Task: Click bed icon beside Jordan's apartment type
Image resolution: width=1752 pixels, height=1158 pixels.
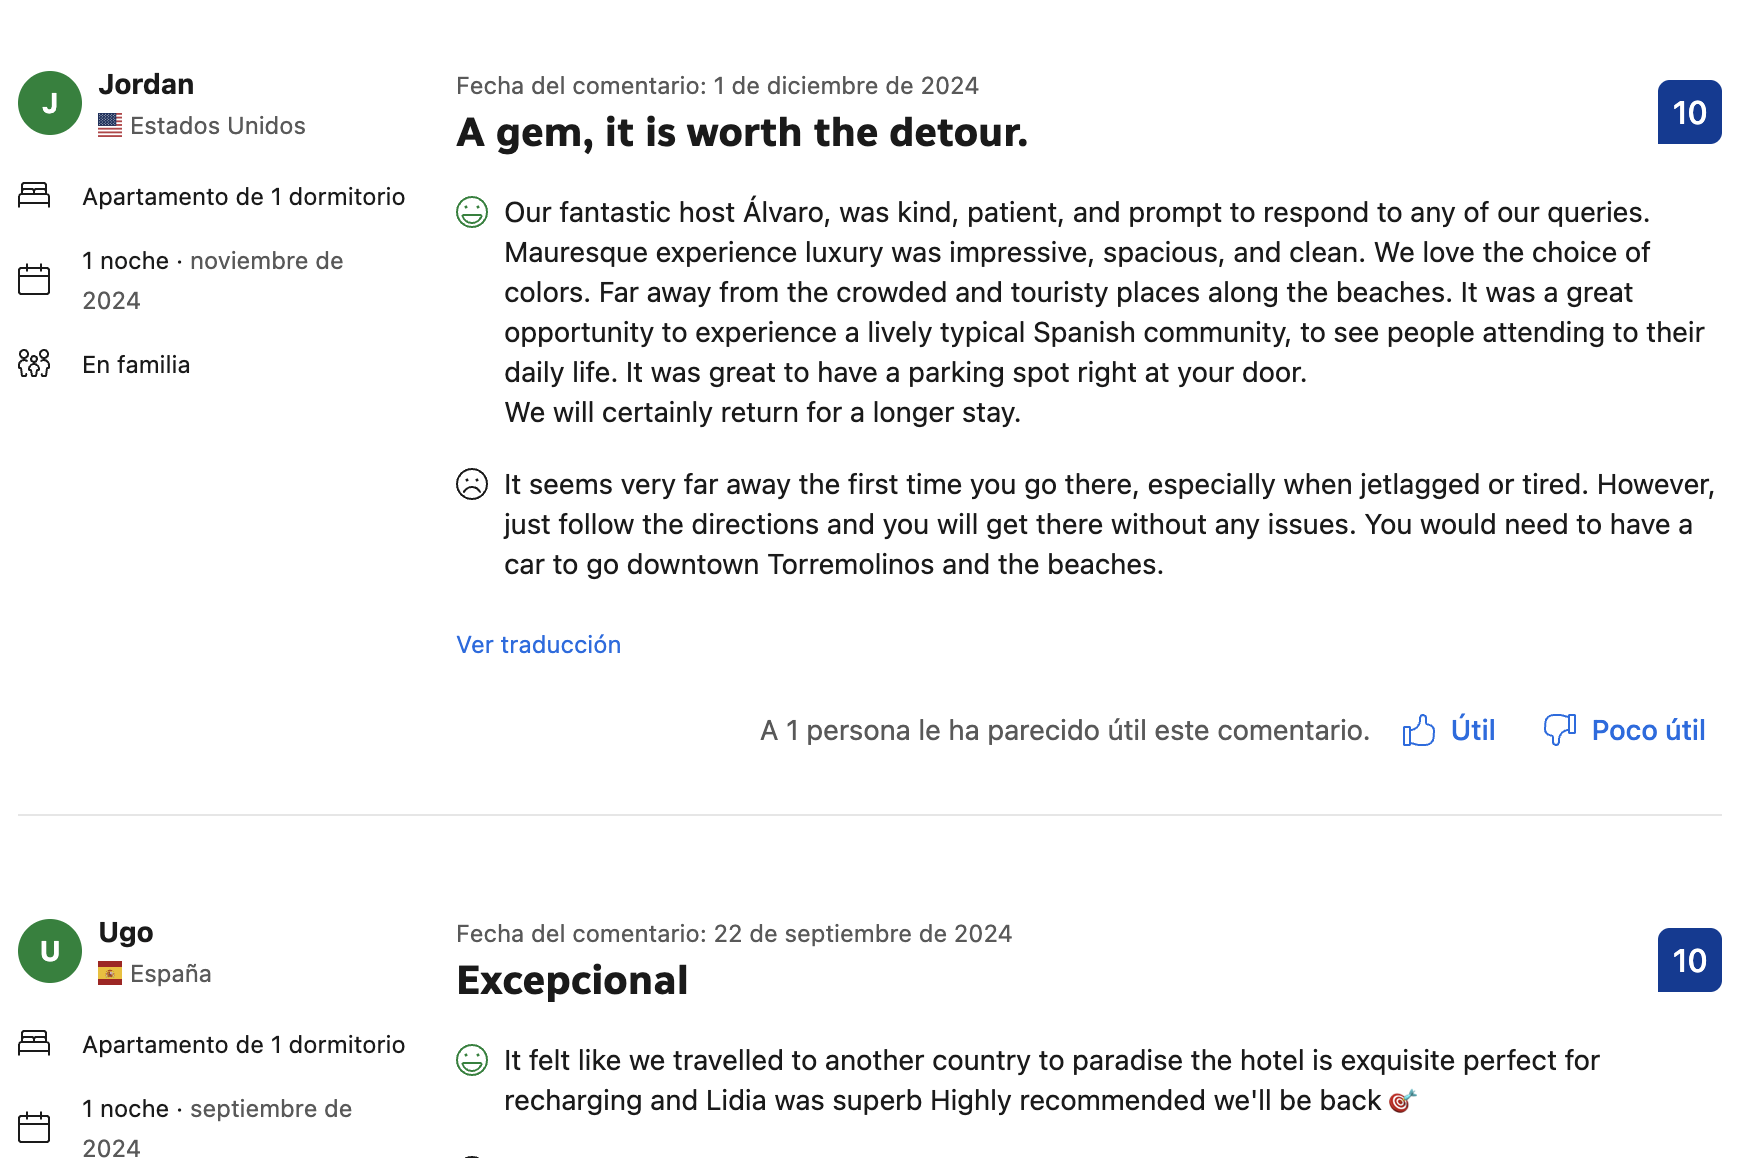Action: tap(34, 195)
